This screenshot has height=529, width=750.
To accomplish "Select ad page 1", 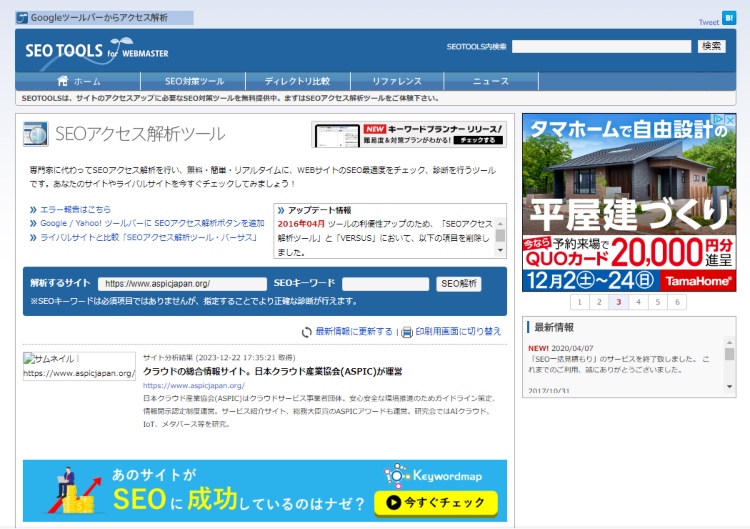I will coord(580,302).
